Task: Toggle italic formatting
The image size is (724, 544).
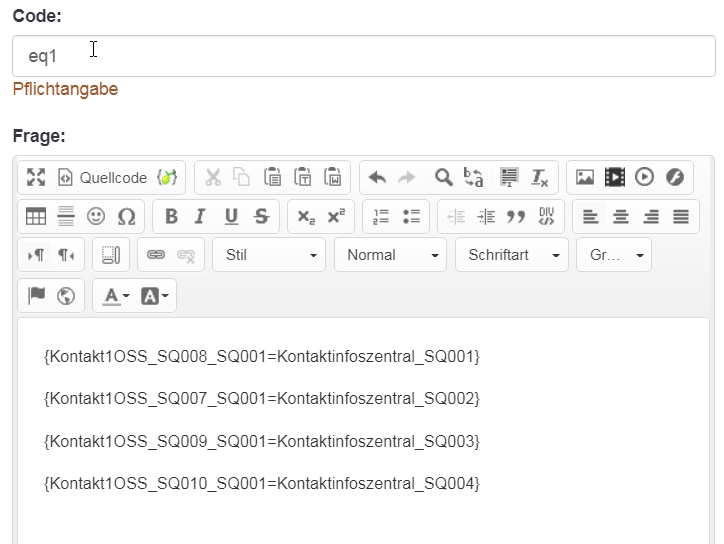Action: [x=200, y=216]
